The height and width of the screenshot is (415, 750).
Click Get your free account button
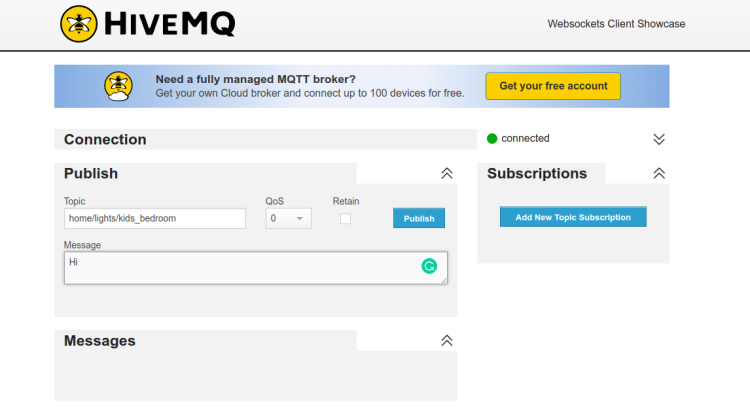[553, 86]
